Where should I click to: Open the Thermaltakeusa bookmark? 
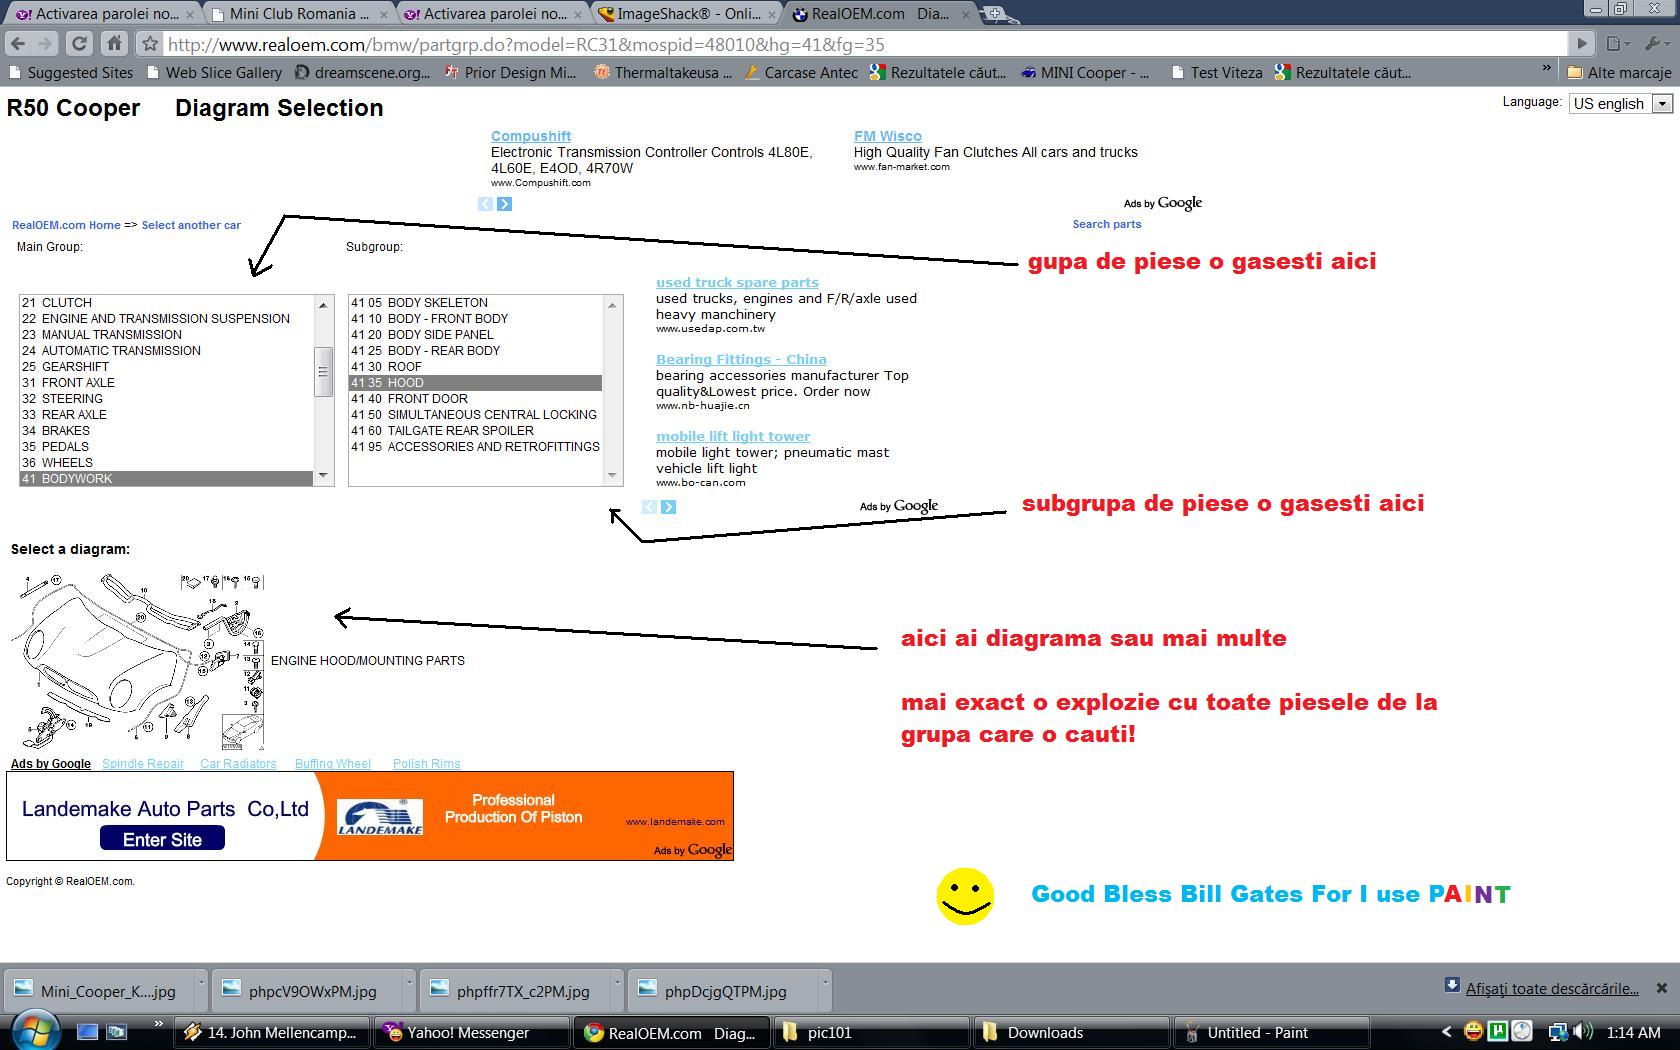[662, 72]
